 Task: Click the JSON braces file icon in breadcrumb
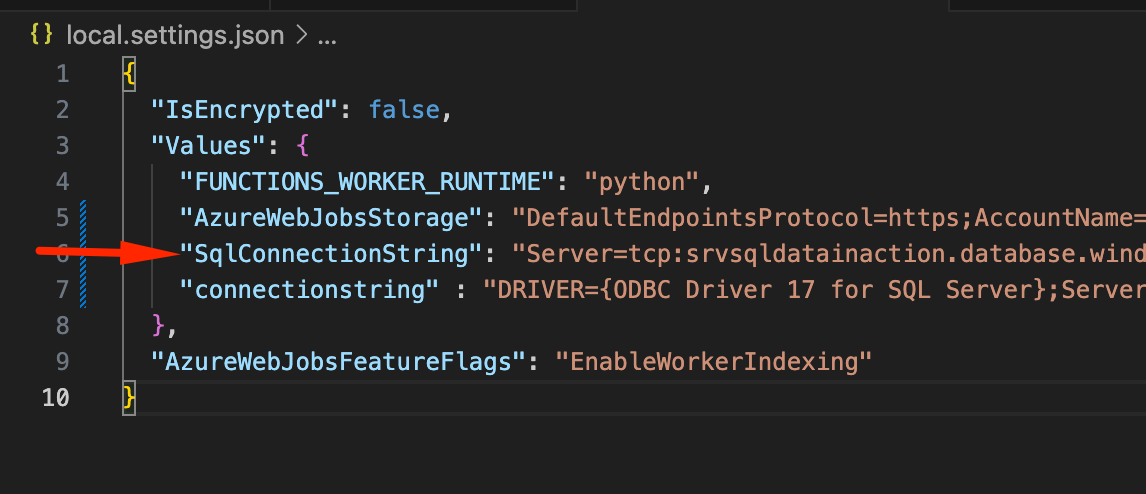(x=41, y=34)
